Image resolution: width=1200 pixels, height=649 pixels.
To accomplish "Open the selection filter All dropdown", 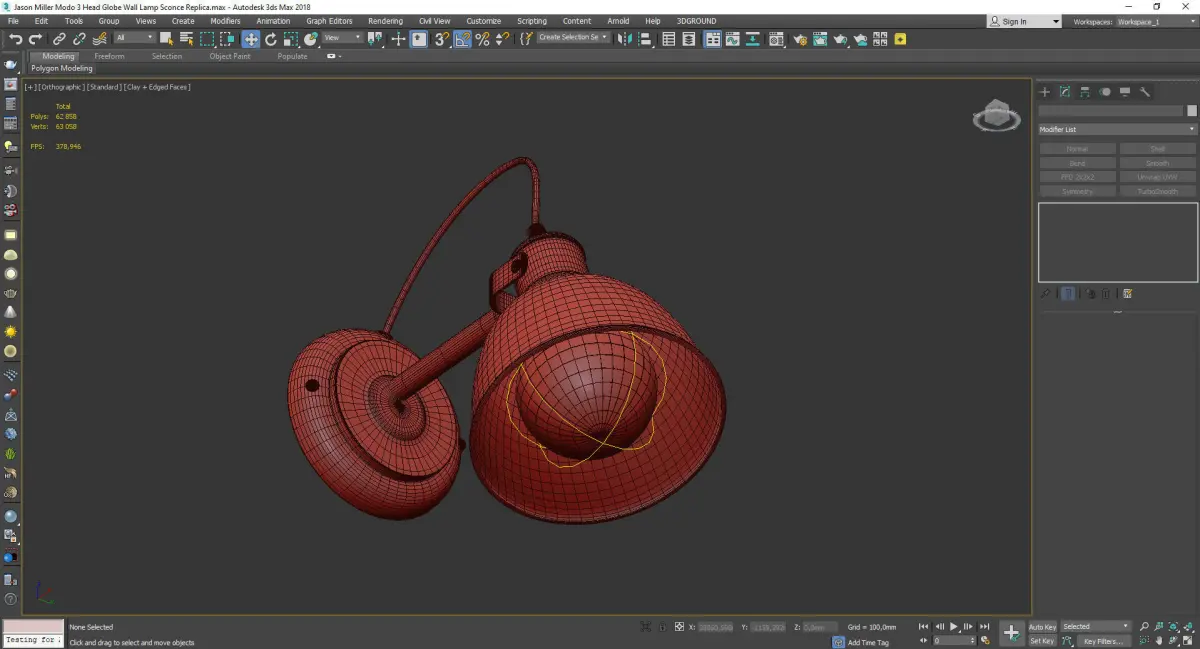I will pos(134,38).
